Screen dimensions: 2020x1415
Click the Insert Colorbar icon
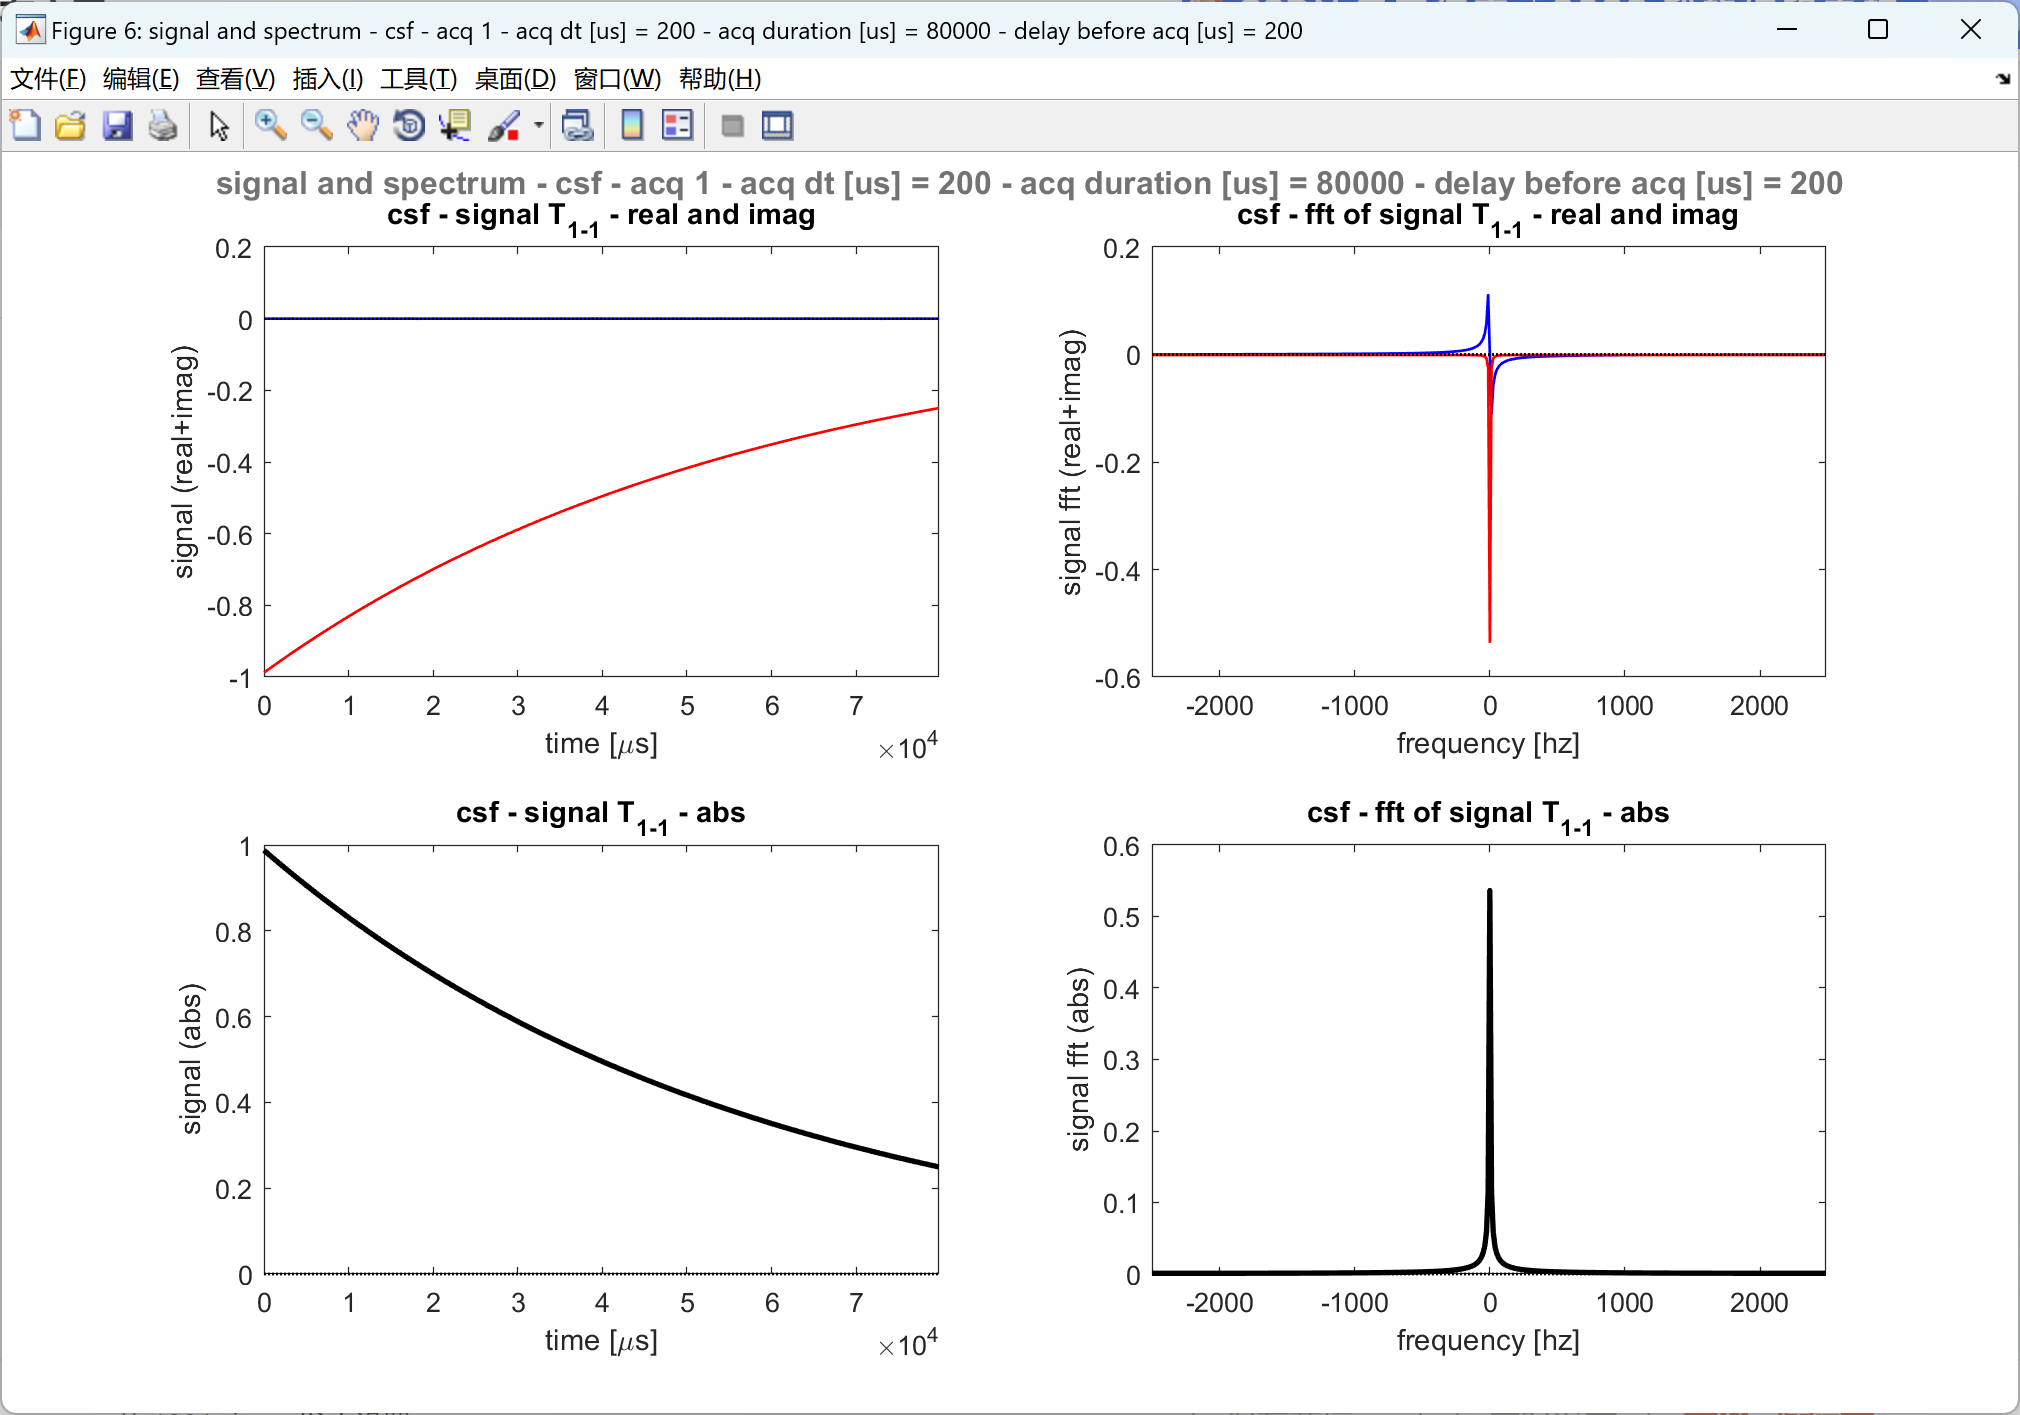point(632,126)
